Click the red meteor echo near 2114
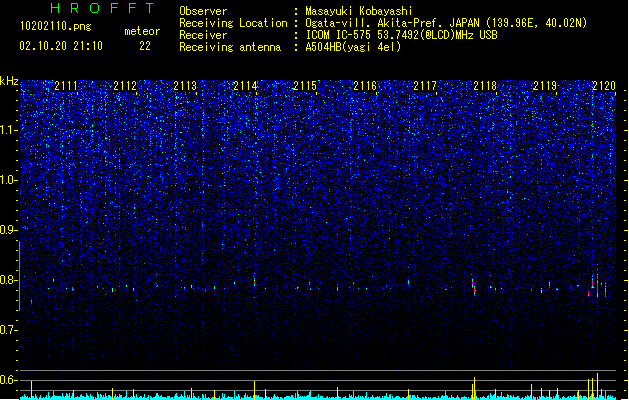Image resolution: width=629 pixels, height=400 pixels. click(x=254, y=281)
